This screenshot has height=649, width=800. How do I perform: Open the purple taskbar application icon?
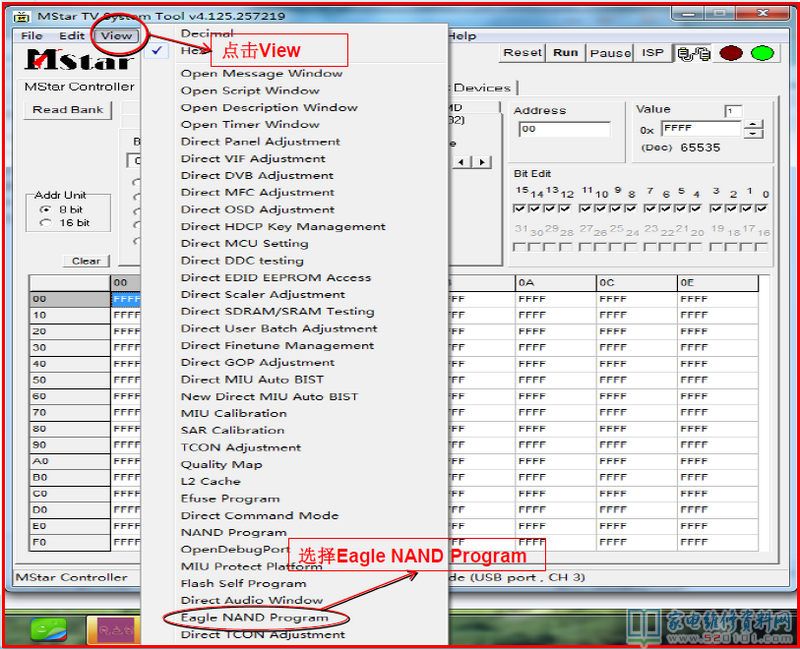click(115, 630)
